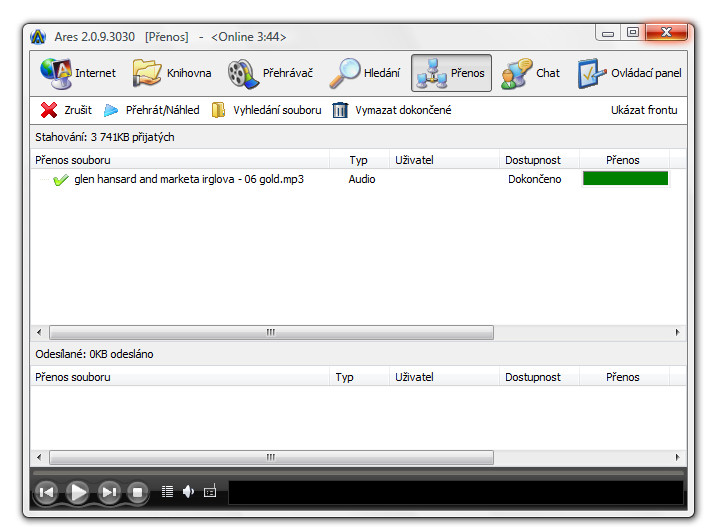Minimize the Ares window
This screenshot has width=709, height=529.
(608, 33)
